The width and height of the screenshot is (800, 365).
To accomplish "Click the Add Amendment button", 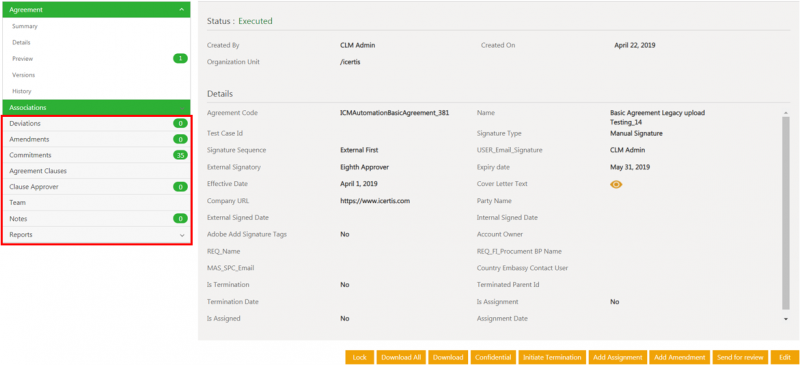I will [x=680, y=357].
